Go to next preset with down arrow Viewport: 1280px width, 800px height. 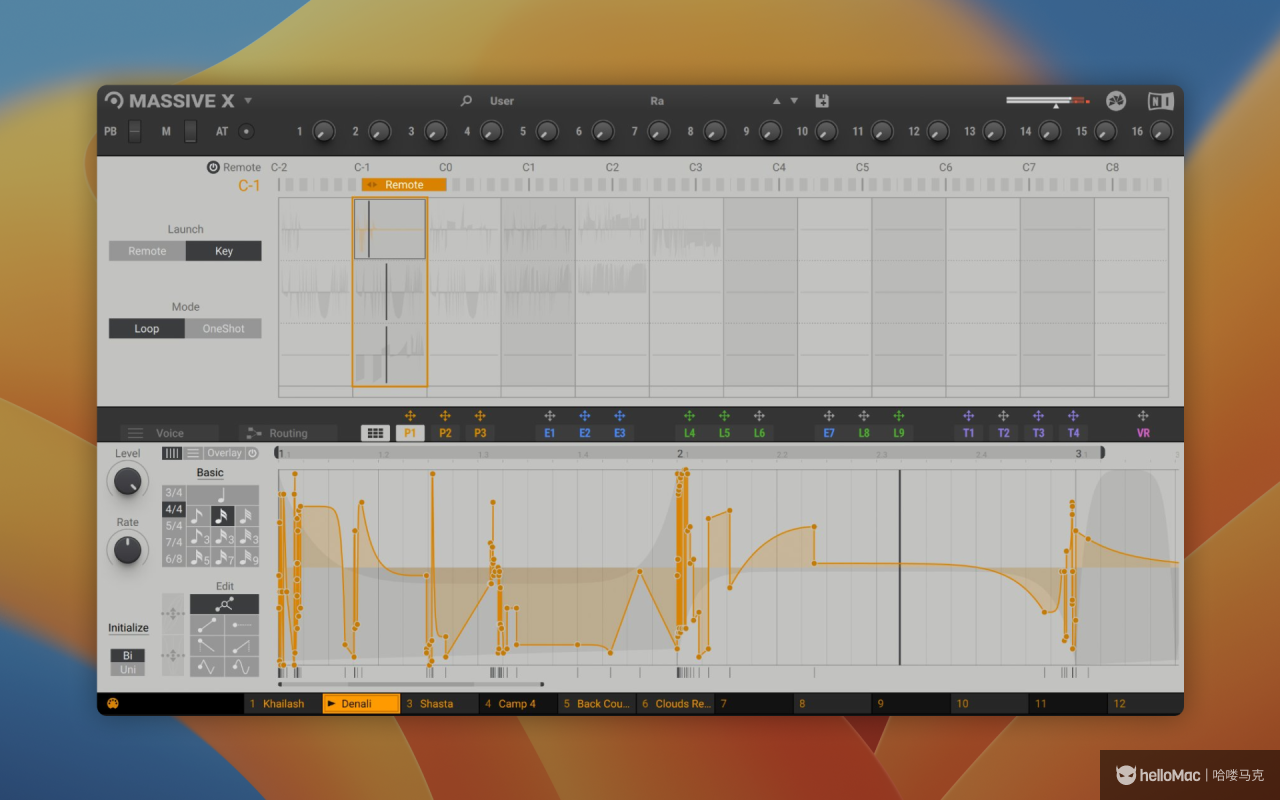[x=794, y=101]
